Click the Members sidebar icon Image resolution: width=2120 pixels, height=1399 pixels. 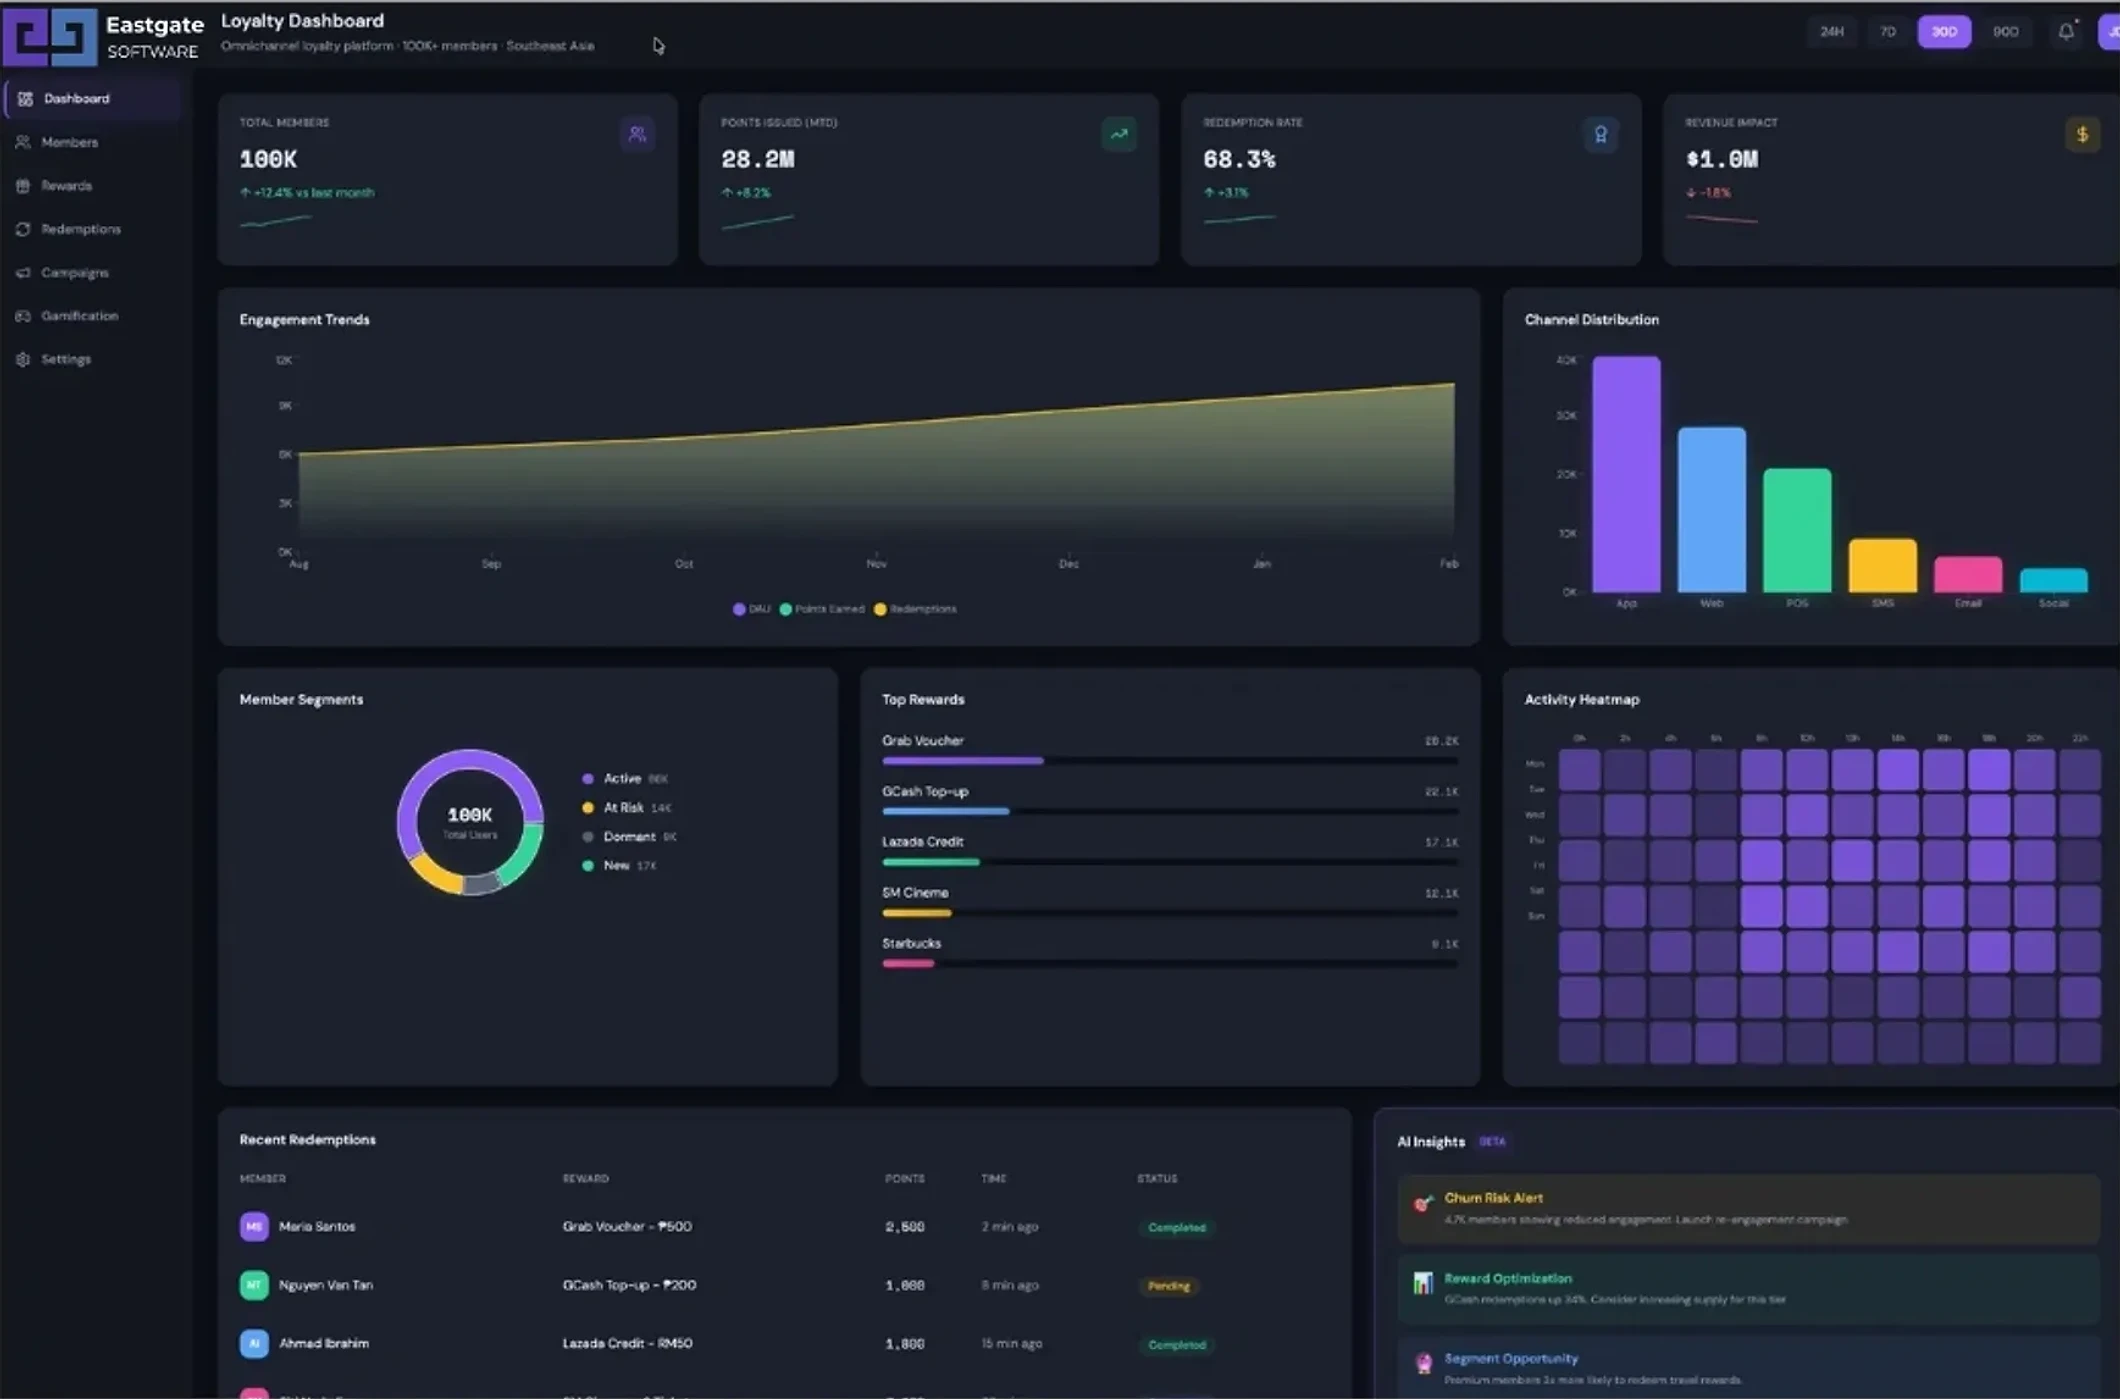click(x=23, y=142)
